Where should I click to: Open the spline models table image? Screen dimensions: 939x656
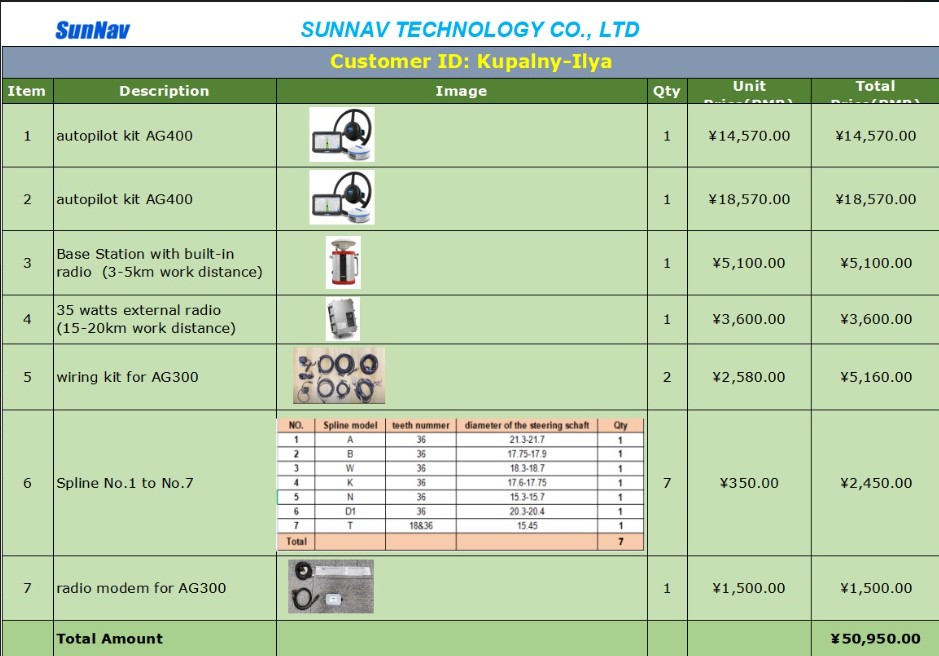460,484
